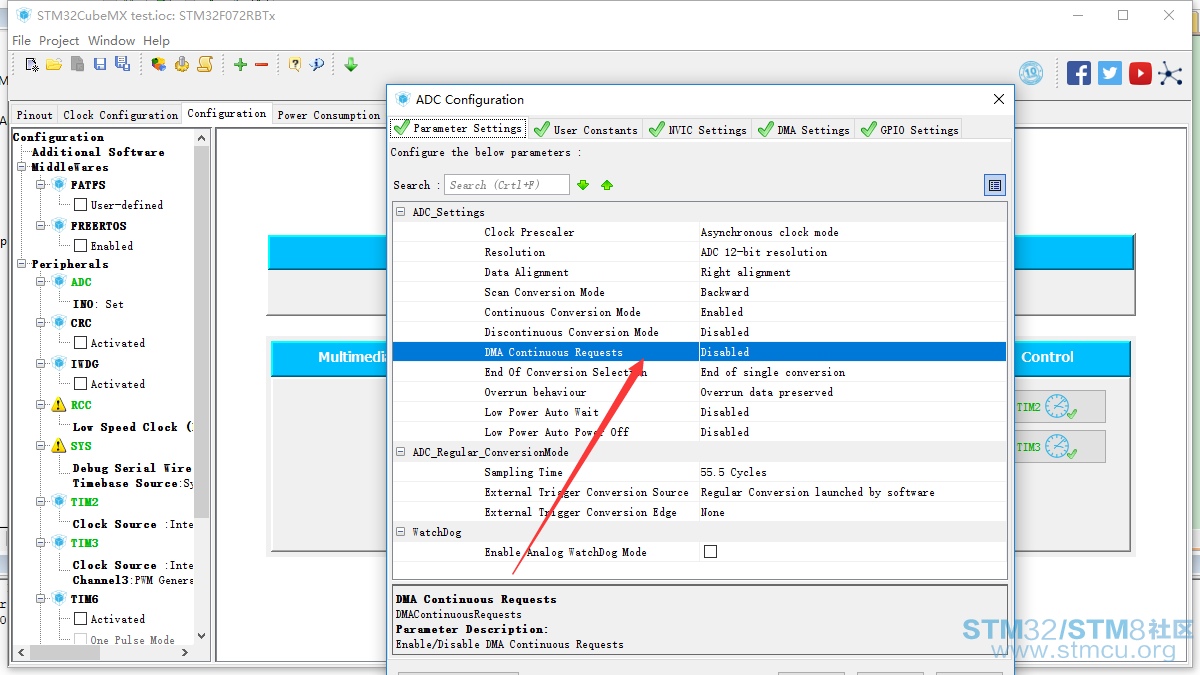Click the red minus toolbar icon
The width and height of the screenshot is (1200, 675).
[262, 64]
